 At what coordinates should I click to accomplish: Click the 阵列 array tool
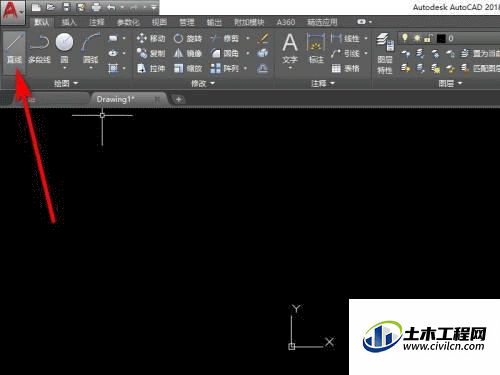pos(225,68)
